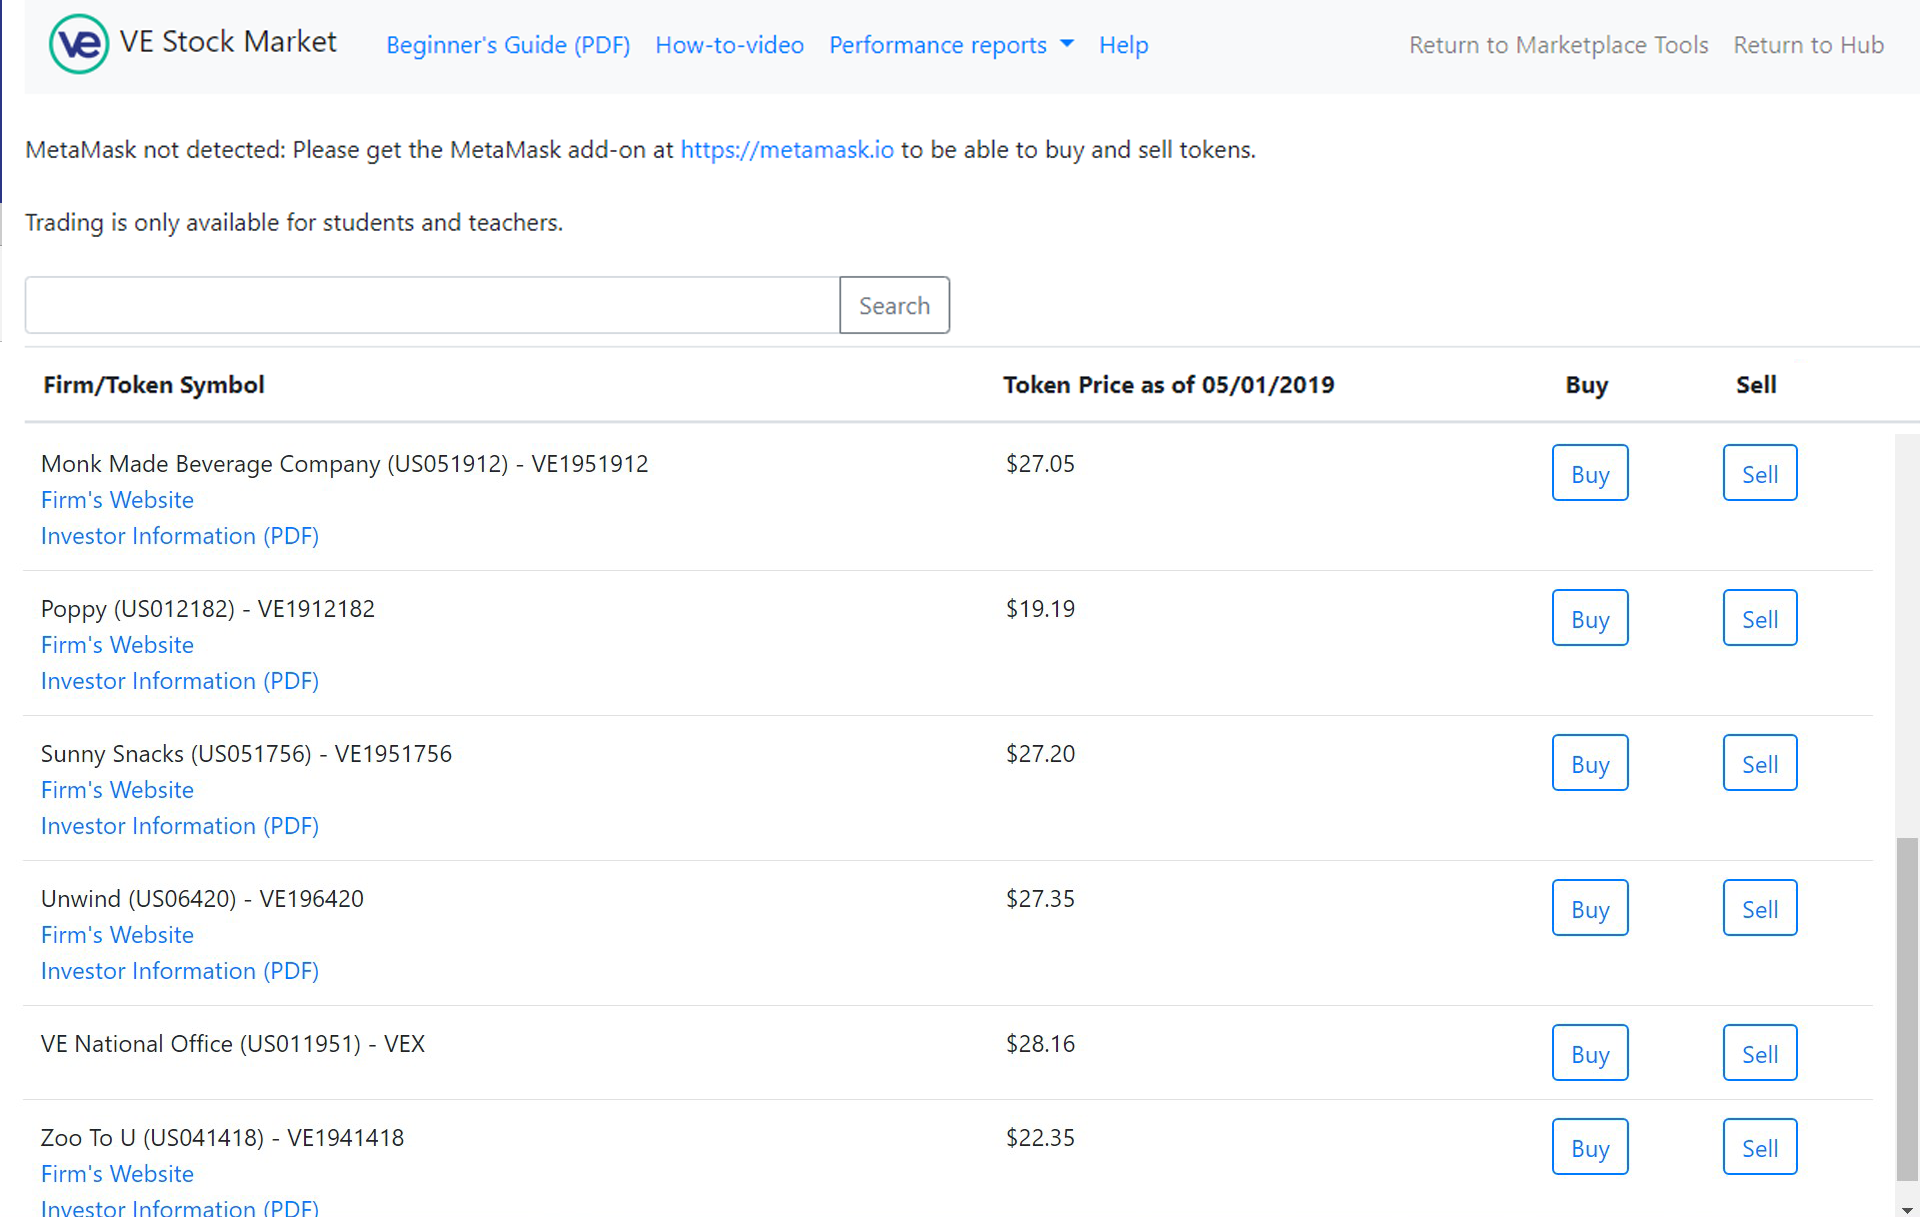Image resolution: width=1920 pixels, height=1217 pixels.
Task: Open Monk Made Beverage Firm's Website
Action: 117,500
